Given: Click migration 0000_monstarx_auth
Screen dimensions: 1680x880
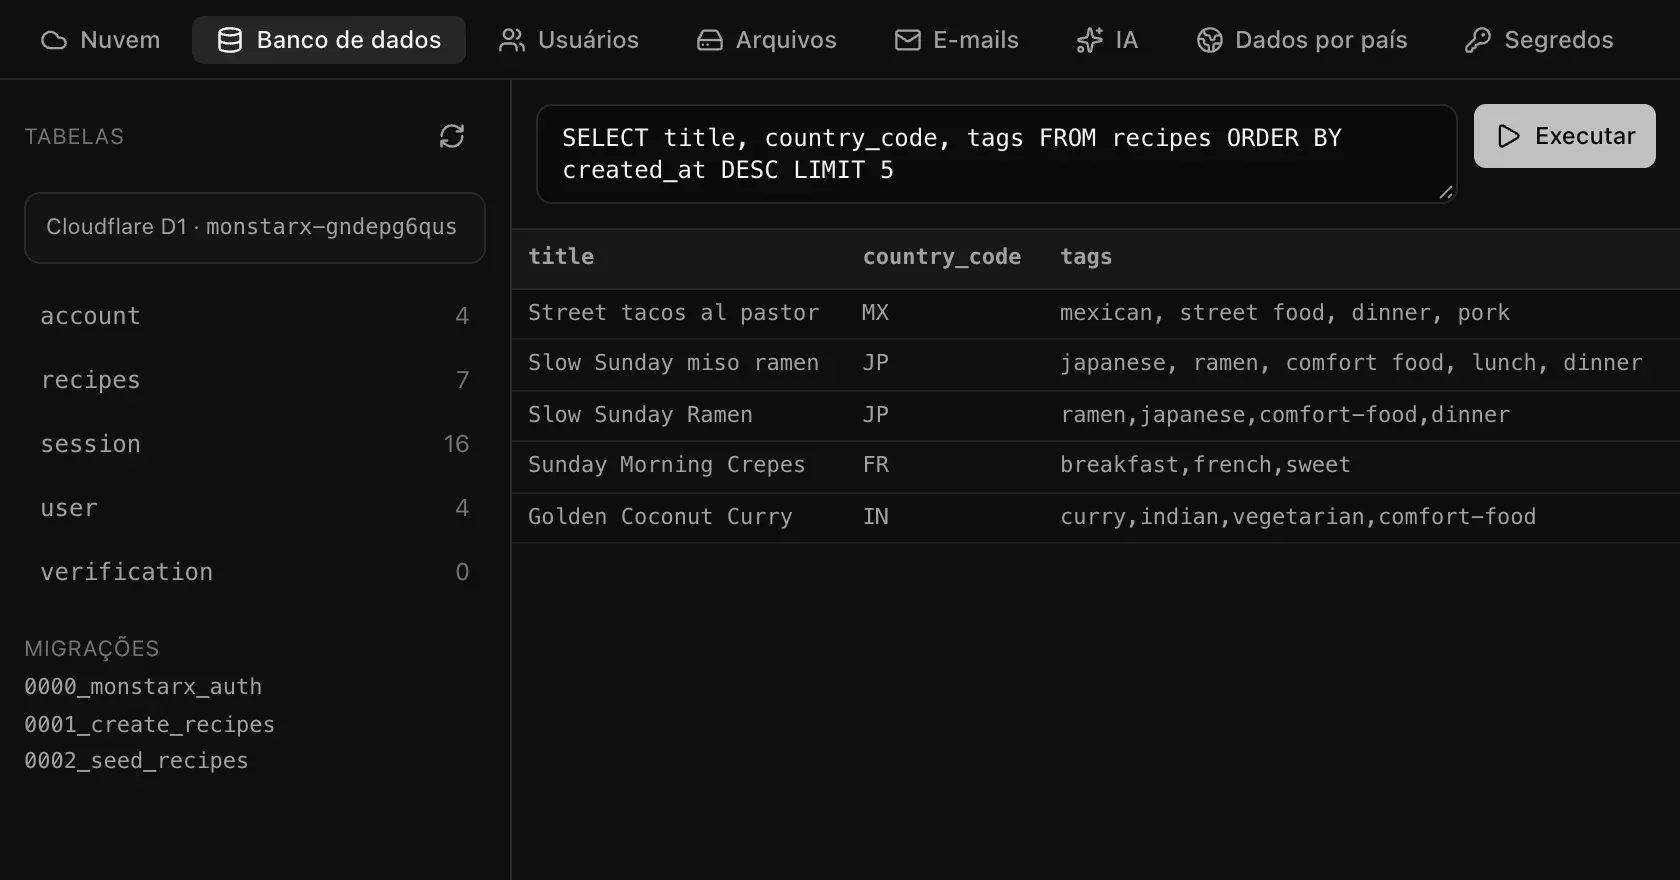Looking at the screenshot, I should pyautogui.click(x=143, y=687).
